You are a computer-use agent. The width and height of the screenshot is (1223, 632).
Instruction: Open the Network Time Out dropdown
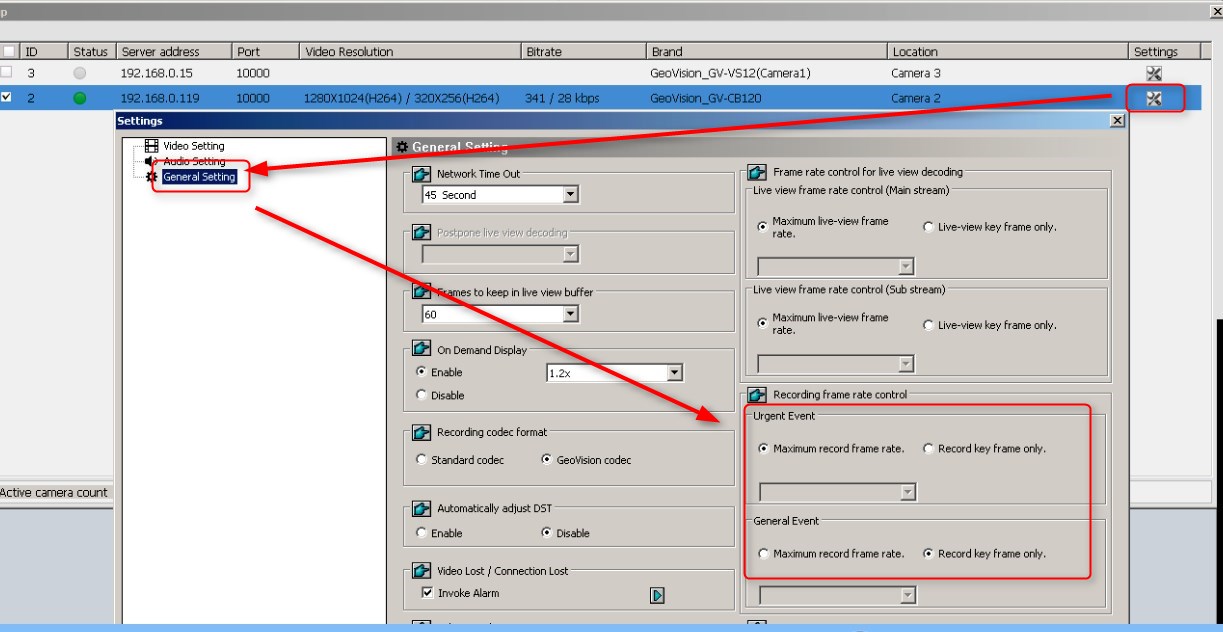pyautogui.click(x=500, y=195)
